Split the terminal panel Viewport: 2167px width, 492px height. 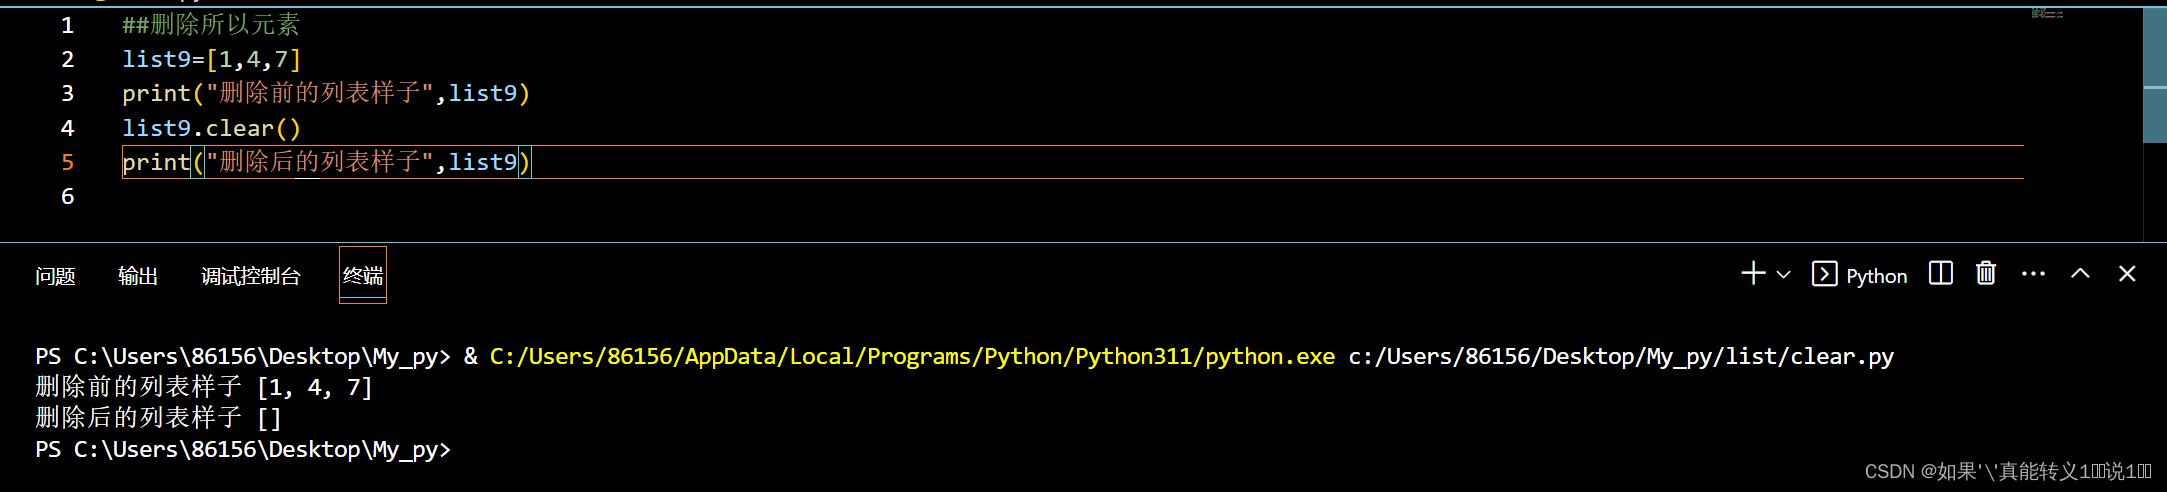point(1940,273)
